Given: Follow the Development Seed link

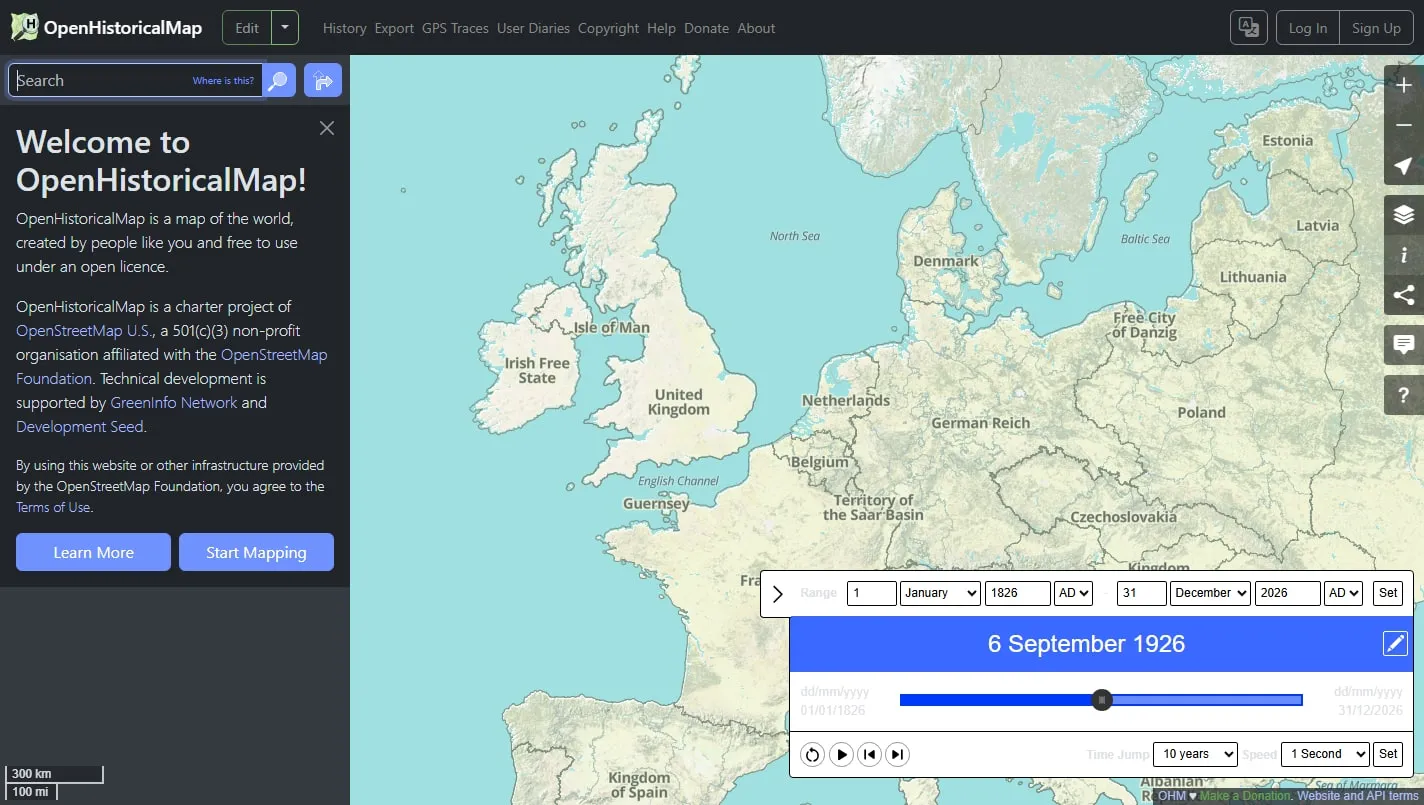Looking at the screenshot, I should (x=80, y=426).
